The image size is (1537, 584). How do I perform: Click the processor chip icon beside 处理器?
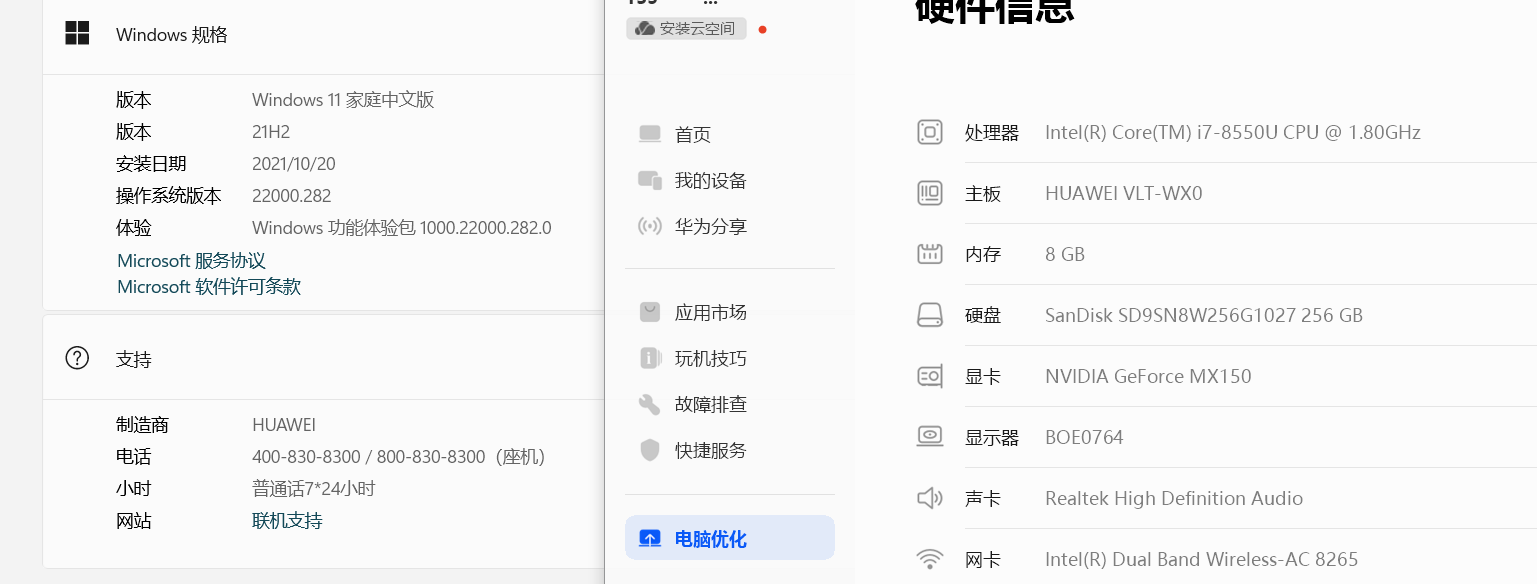930,132
